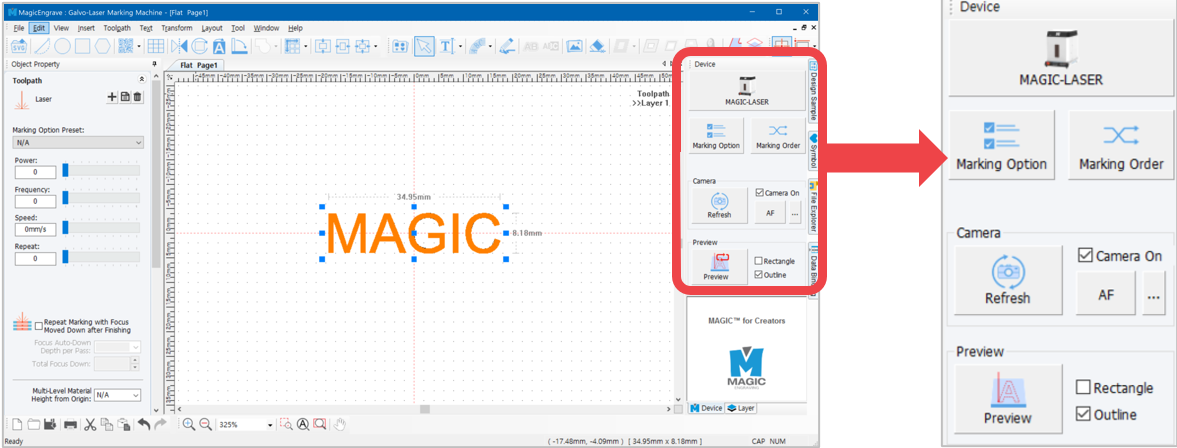Open the Toolpath menu
The height and width of the screenshot is (448, 1177).
click(x=117, y=28)
